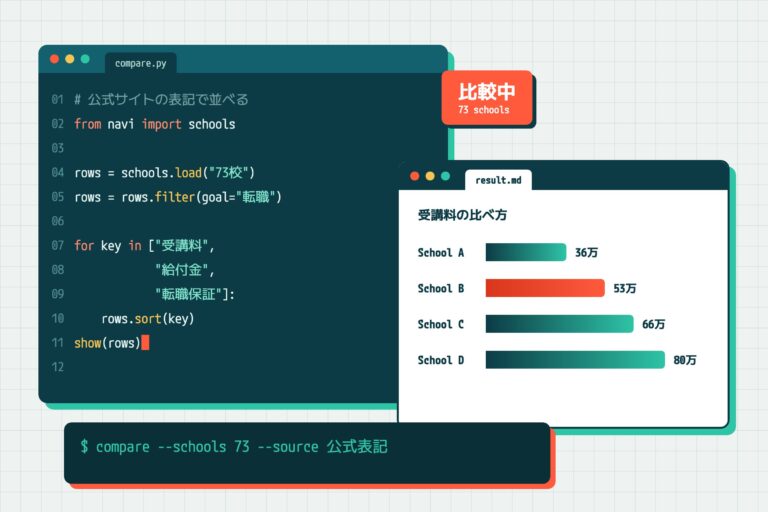
Task: Click the School D bar
Action: click(575, 360)
